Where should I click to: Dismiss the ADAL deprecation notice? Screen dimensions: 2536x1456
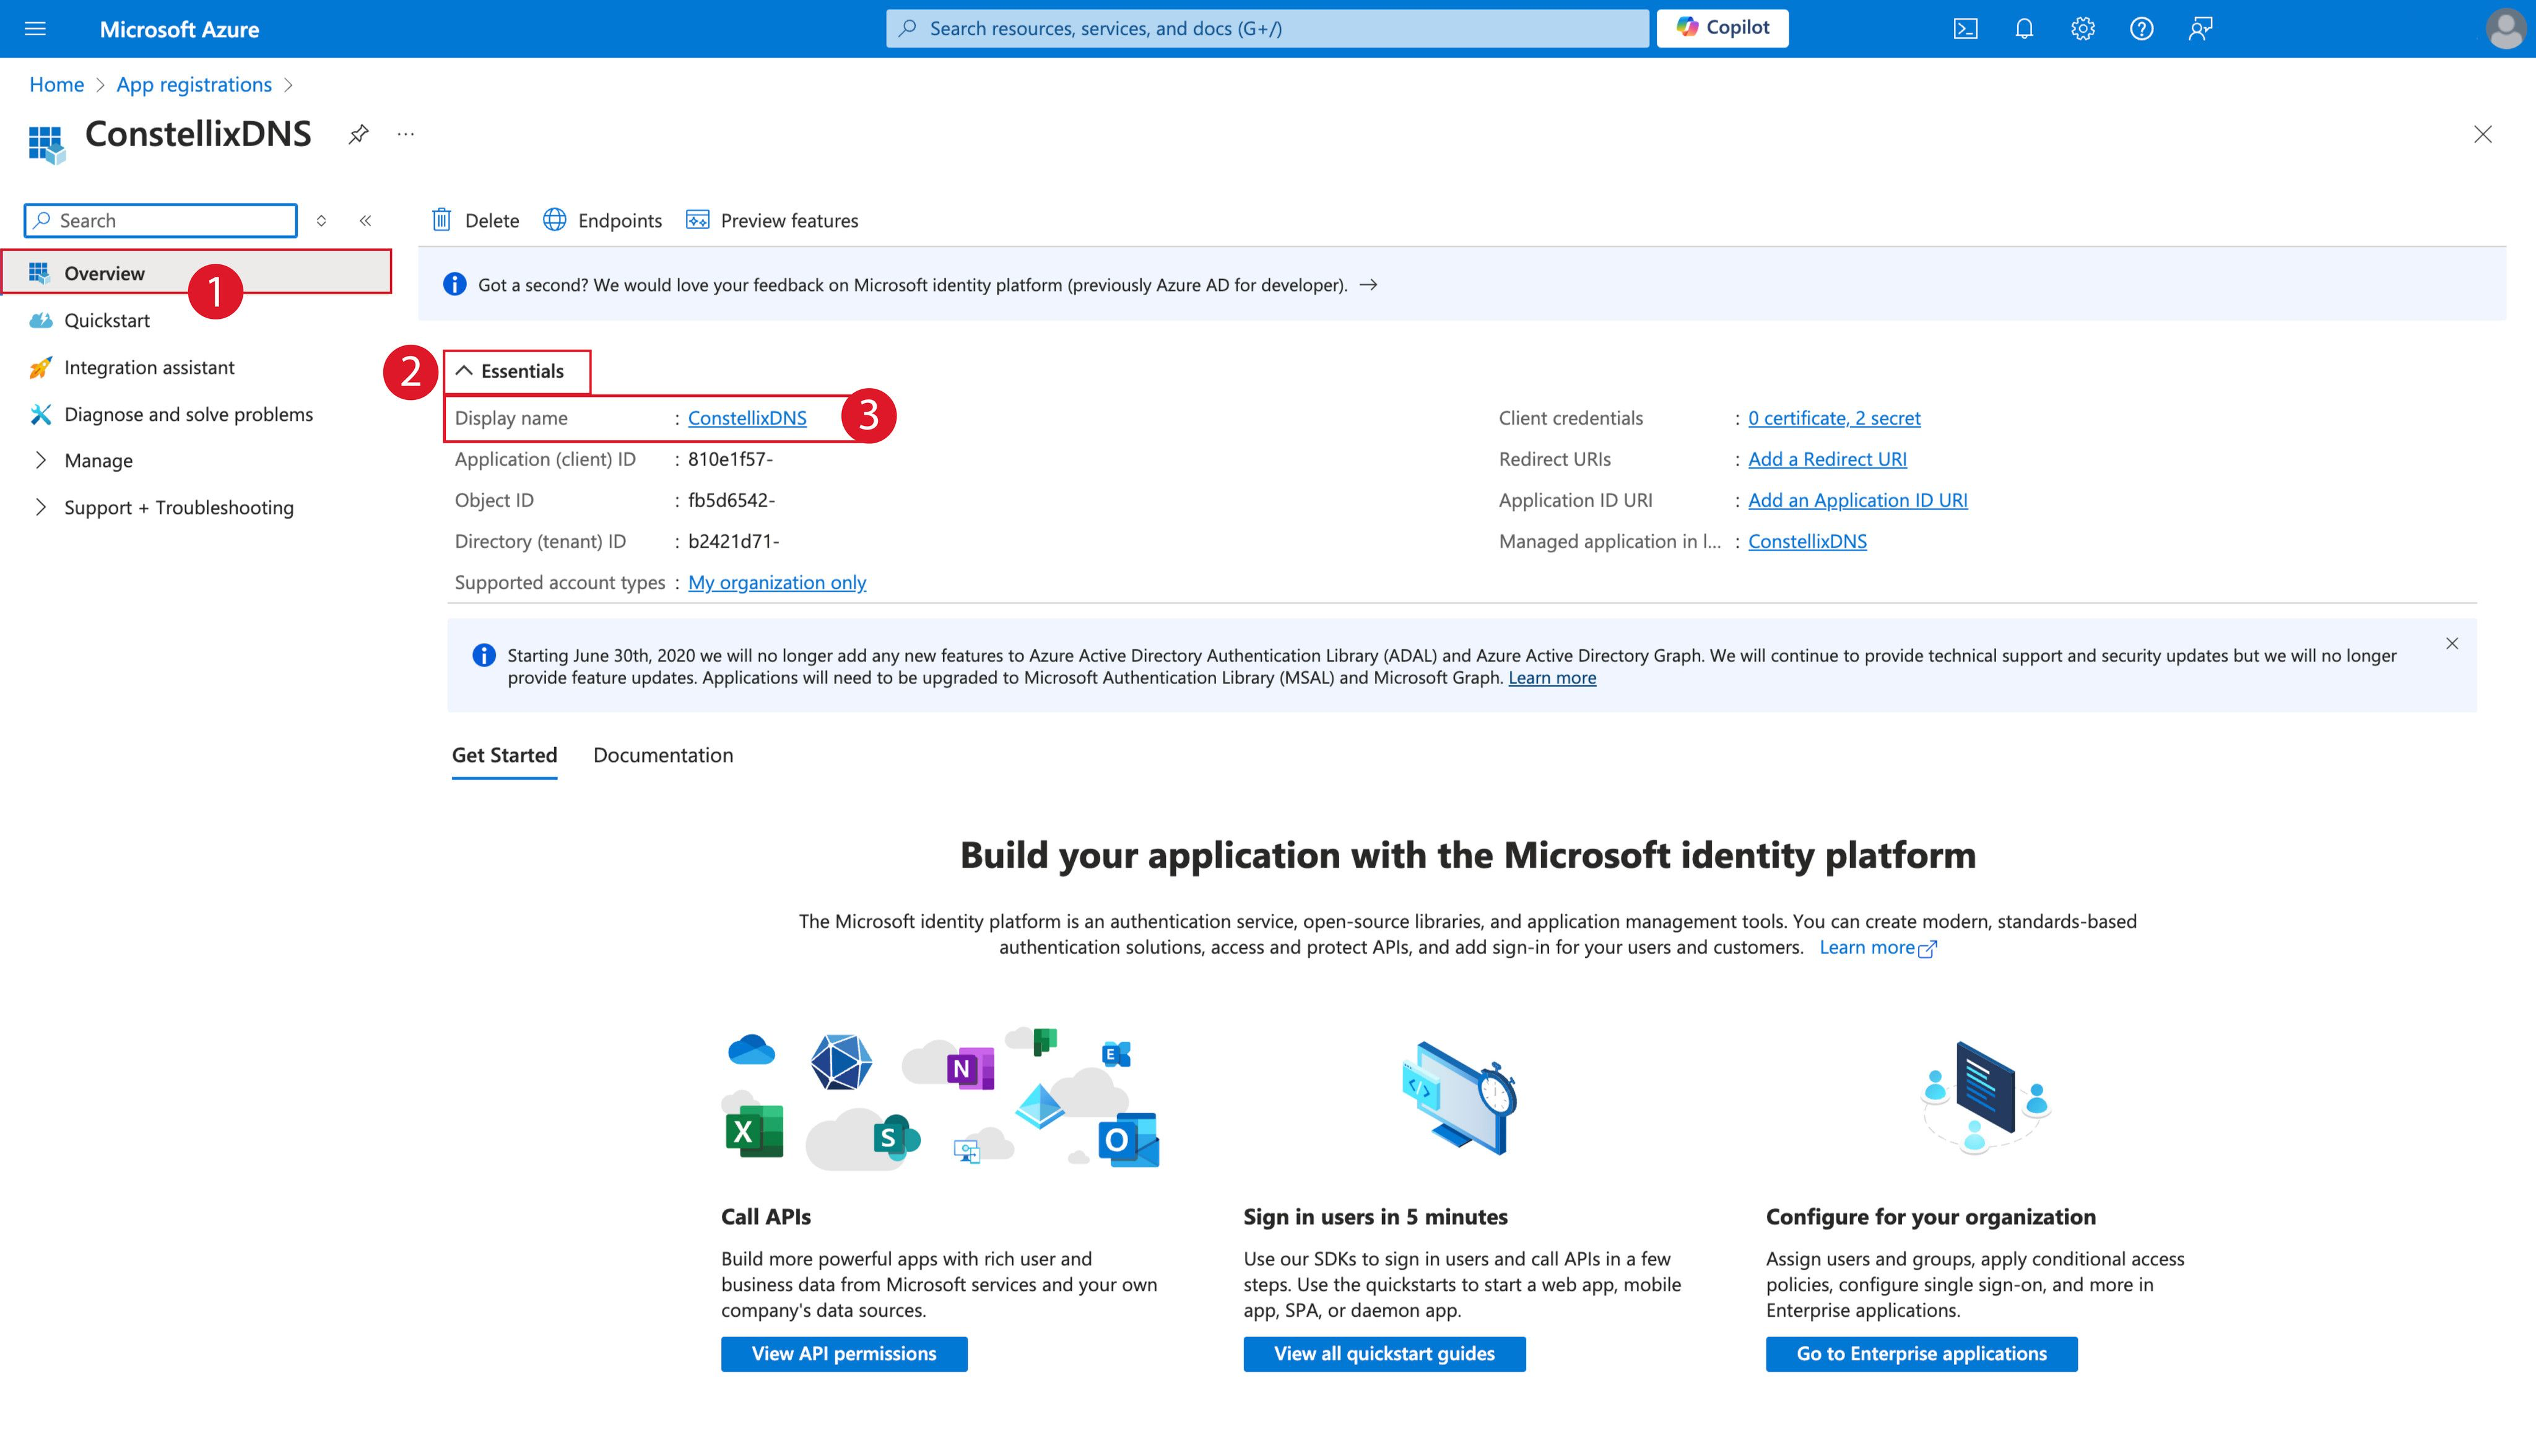point(2451,644)
